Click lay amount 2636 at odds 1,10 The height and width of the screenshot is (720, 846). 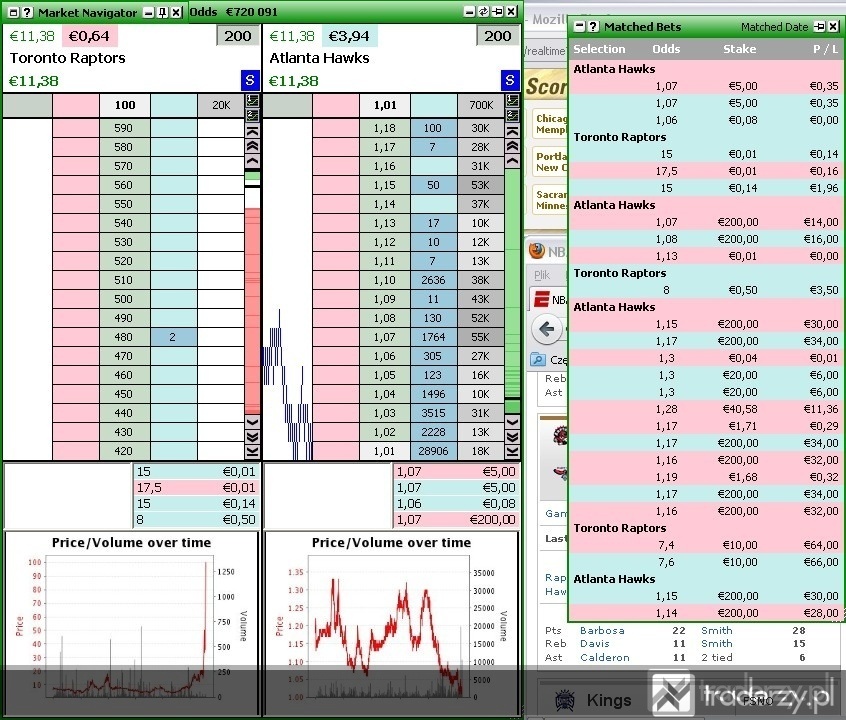coord(433,280)
